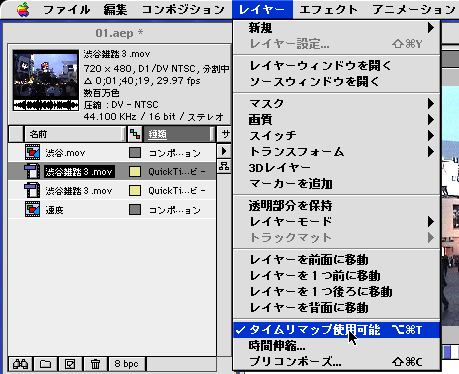Expand the トランスフォーム submenu

click(x=337, y=152)
